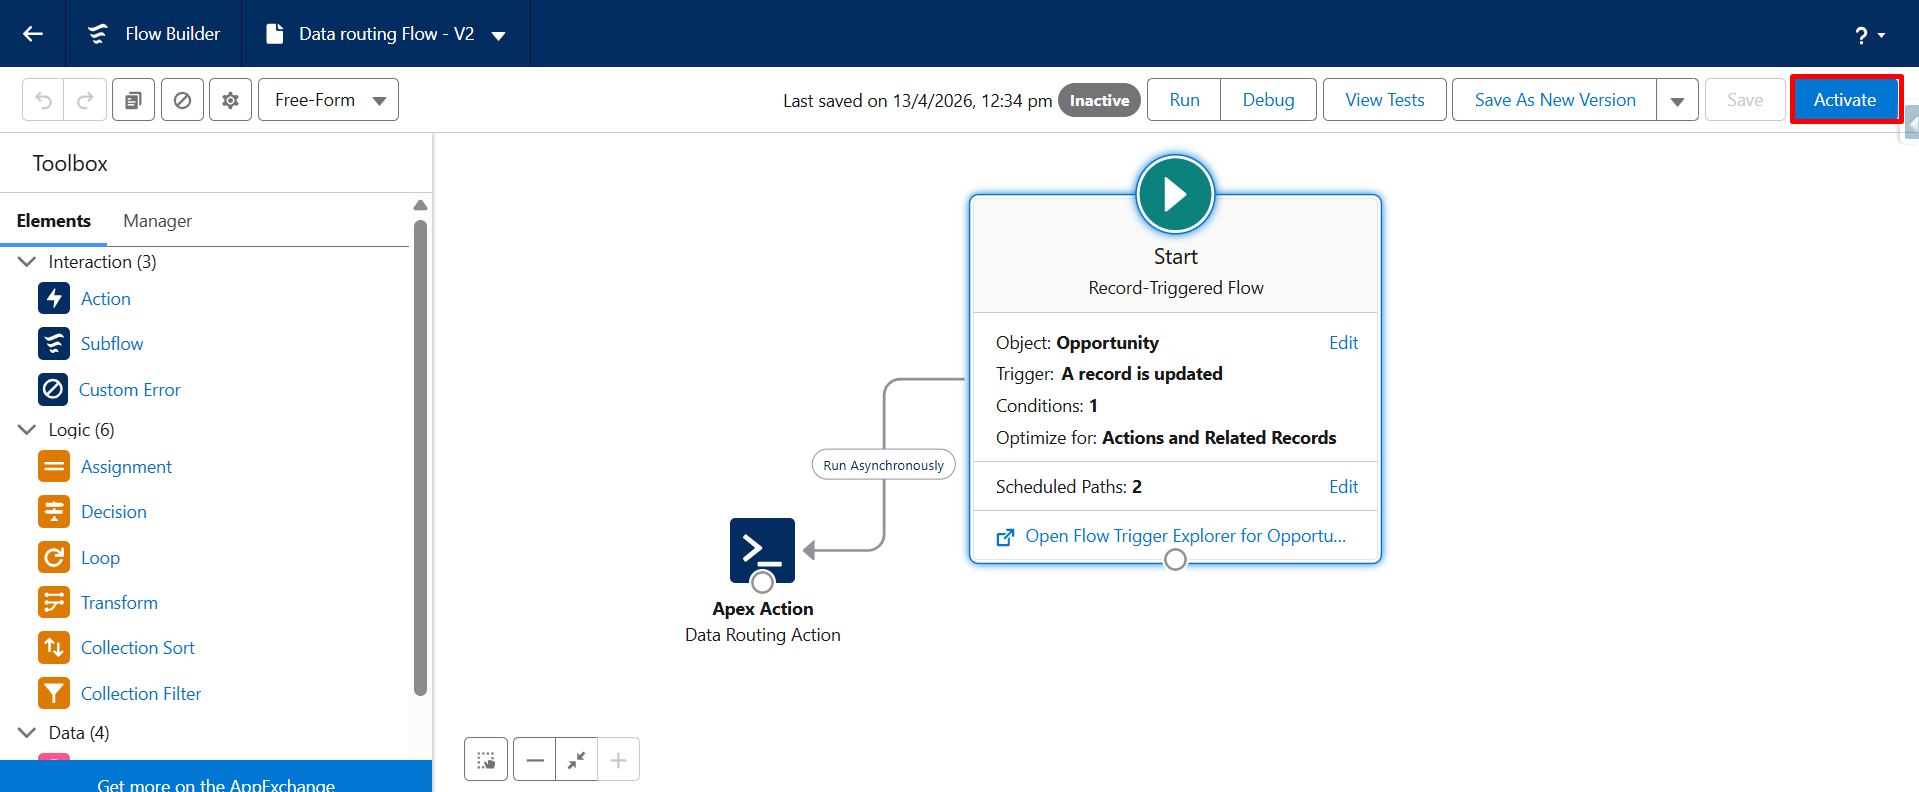Zoom in the canvas
Viewport: 1919px width, 792px height.
click(619, 760)
